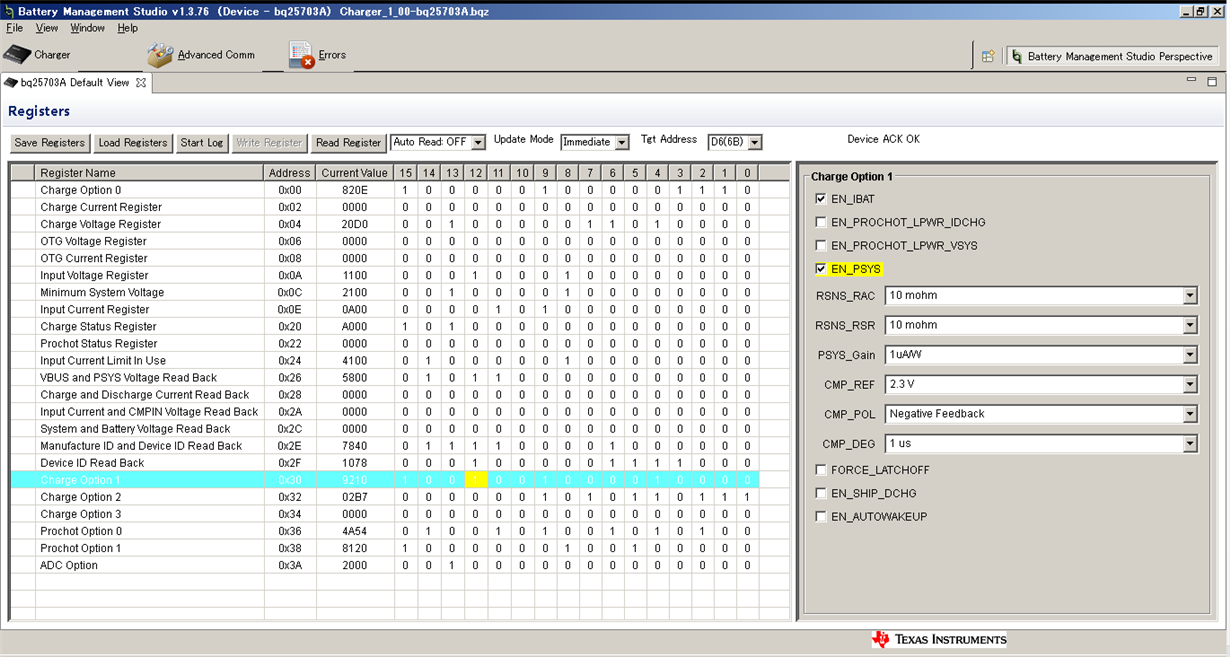The image size is (1230, 657).
Task: Open the File menu
Action: 14,28
